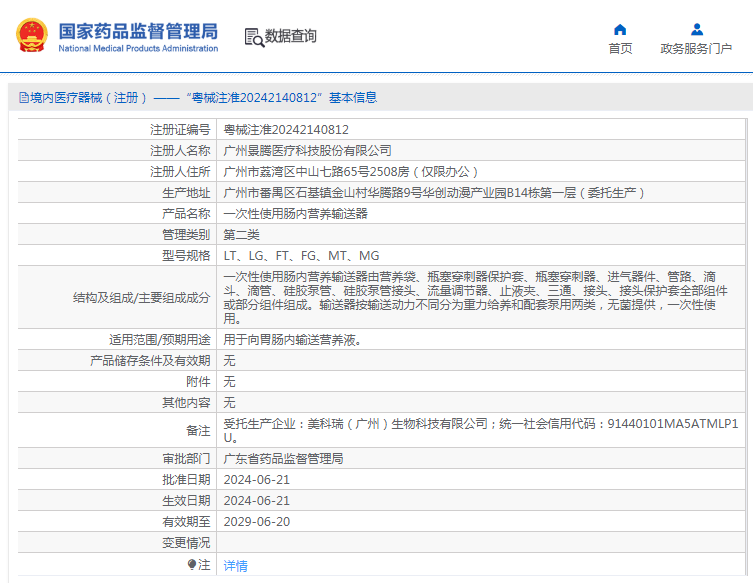The width and height of the screenshot is (753, 583).
Task: Click the 备注 label
Action: point(198,431)
